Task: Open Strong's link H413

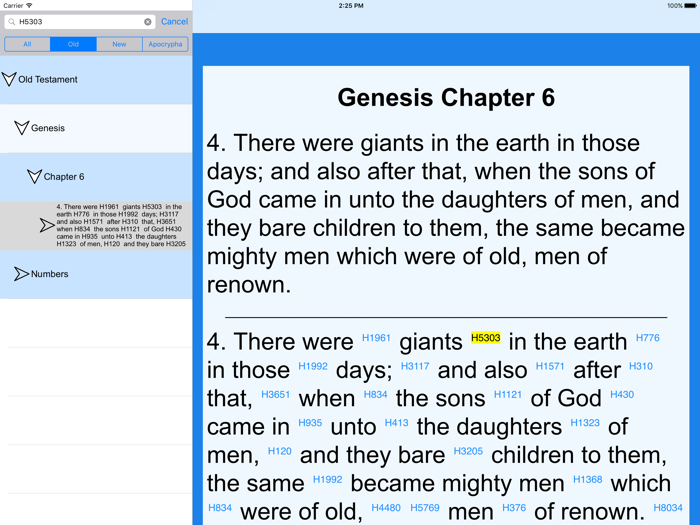Action: pos(396,423)
